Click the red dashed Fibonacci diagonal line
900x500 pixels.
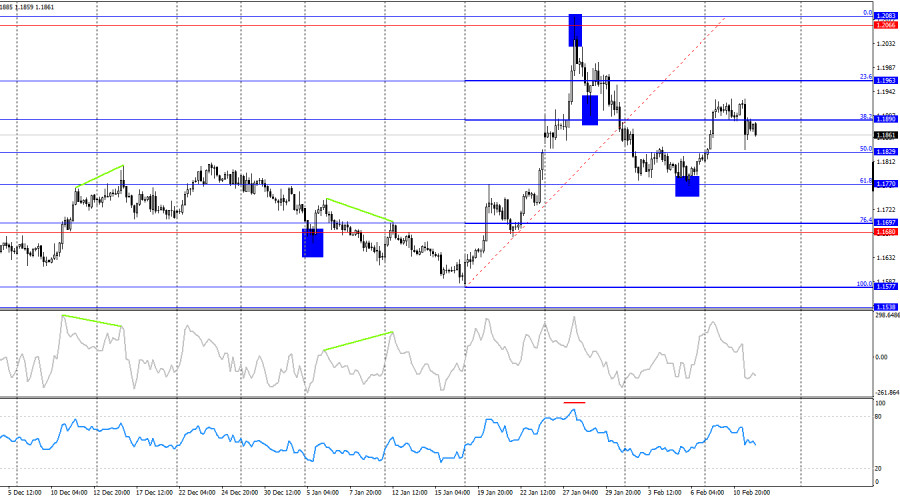point(595,151)
